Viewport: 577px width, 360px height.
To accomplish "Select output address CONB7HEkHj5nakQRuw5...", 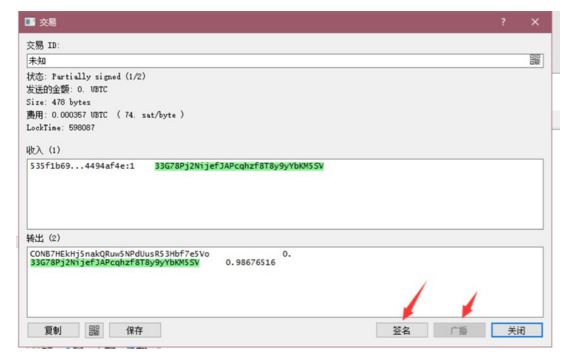I will tap(120, 254).
